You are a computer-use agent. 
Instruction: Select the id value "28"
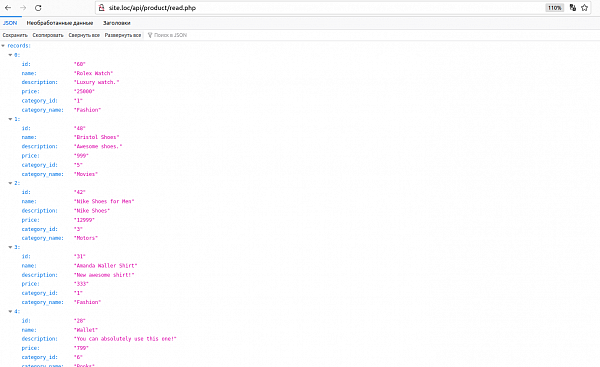click(x=80, y=321)
